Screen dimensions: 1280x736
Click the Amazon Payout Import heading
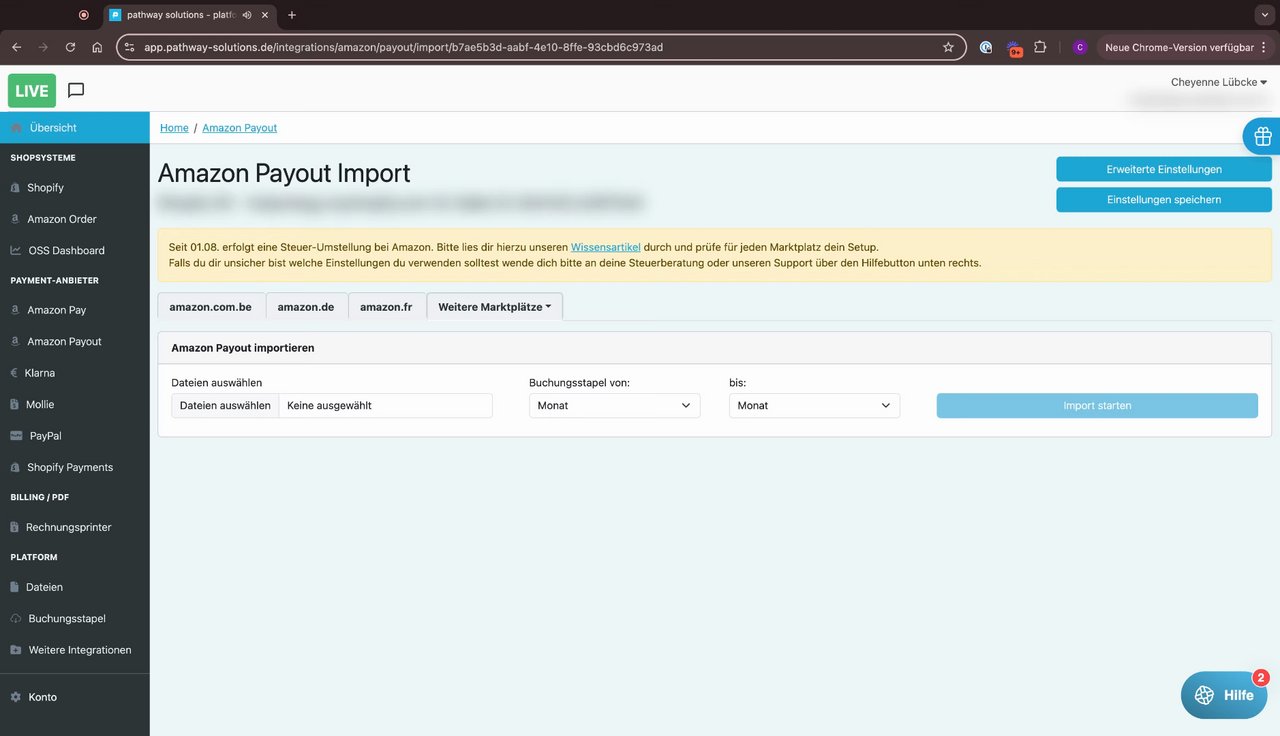pyautogui.click(x=284, y=173)
